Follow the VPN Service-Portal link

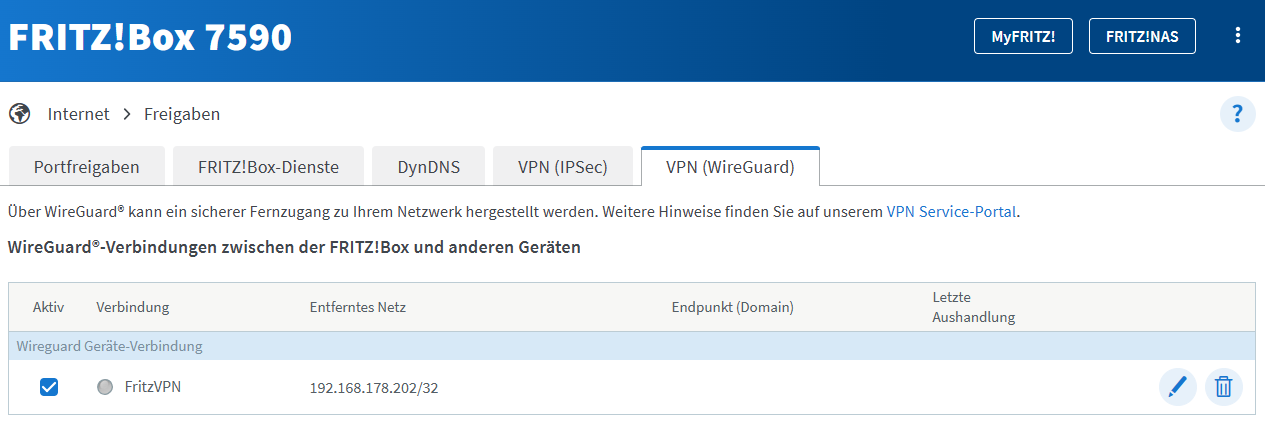click(951, 212)
